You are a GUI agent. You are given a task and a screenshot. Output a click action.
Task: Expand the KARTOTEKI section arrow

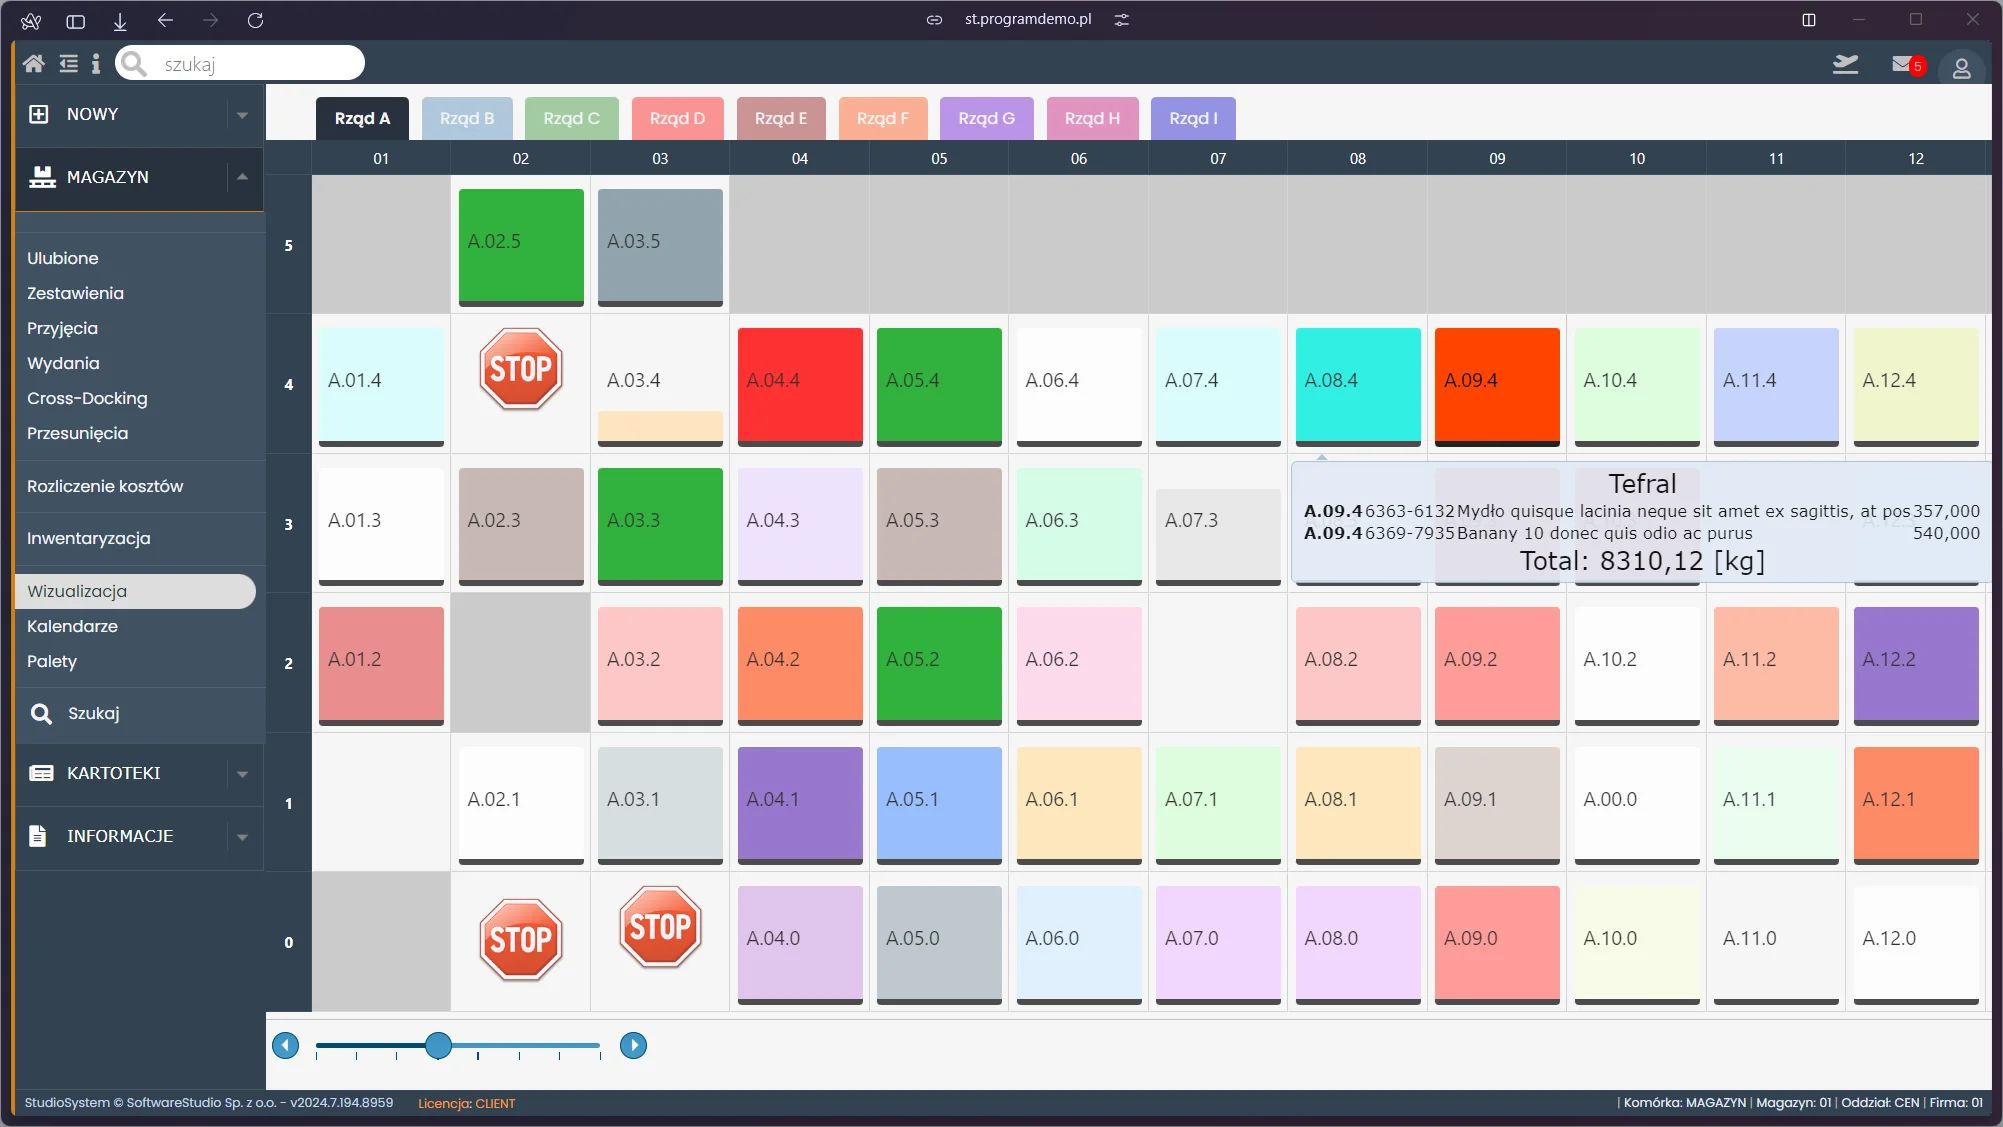click(x=242, y=774)
